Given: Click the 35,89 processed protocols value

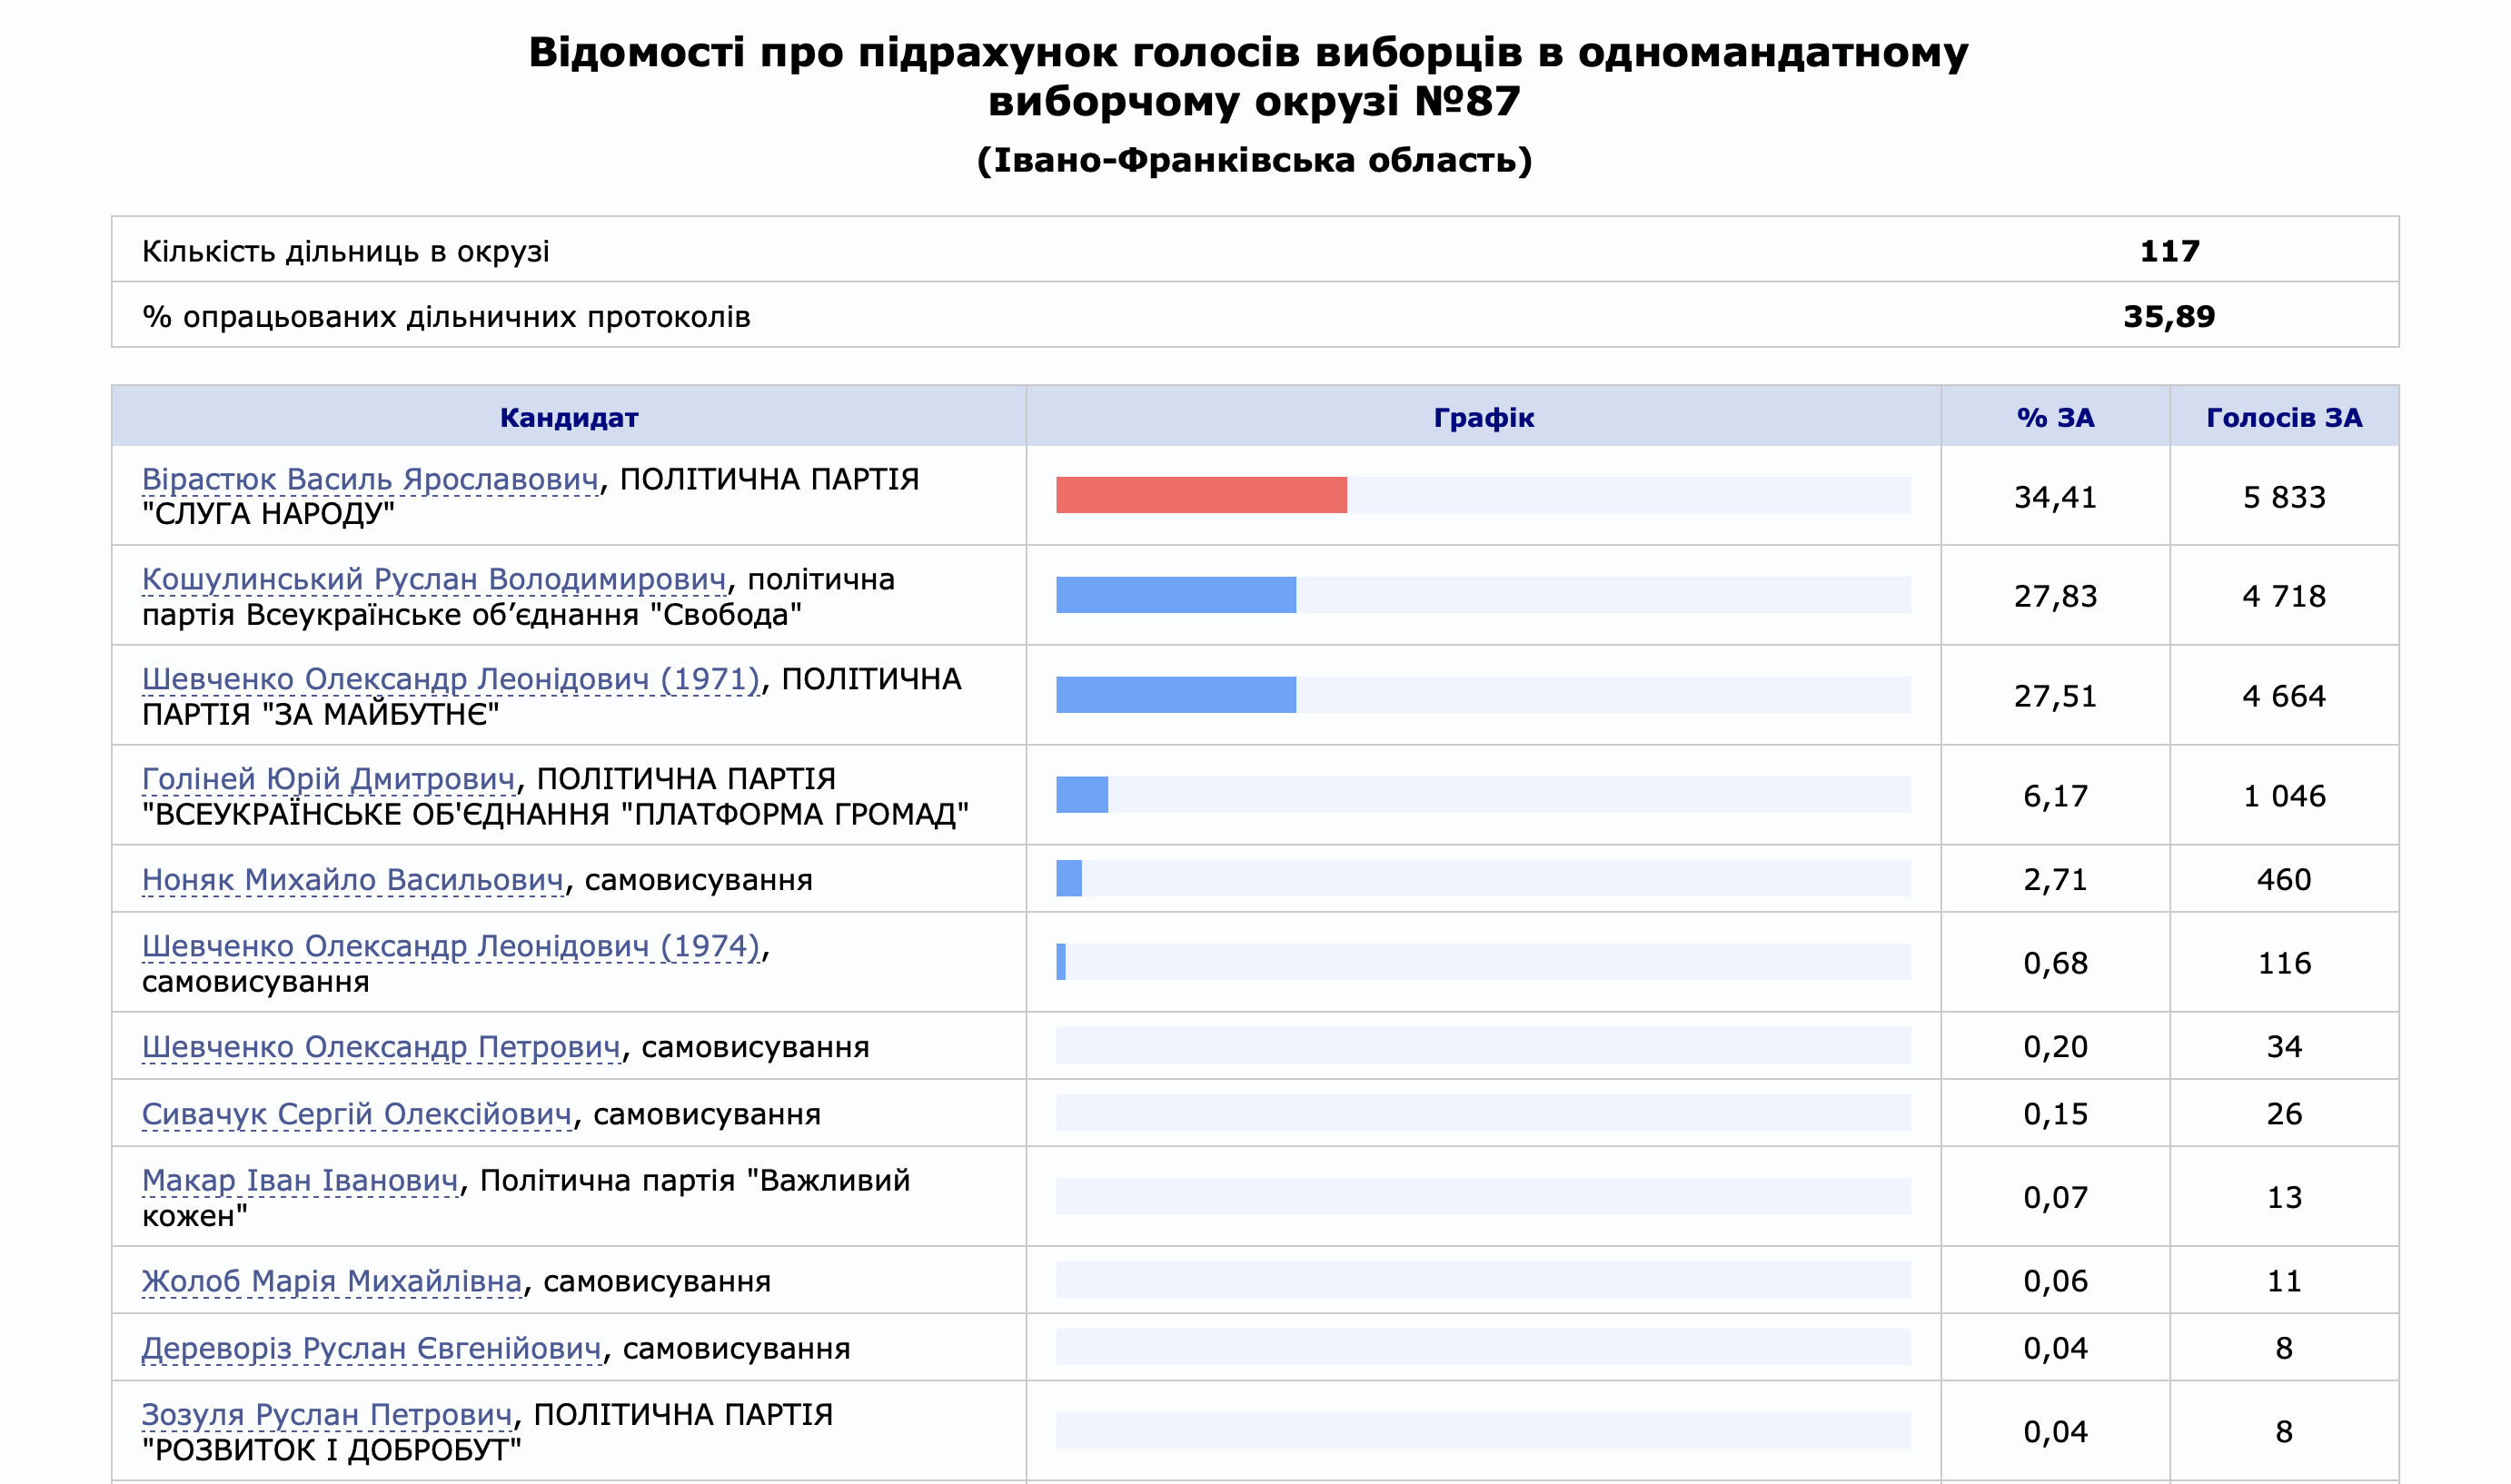Looking at the screenshot, I should [2168, 316].
